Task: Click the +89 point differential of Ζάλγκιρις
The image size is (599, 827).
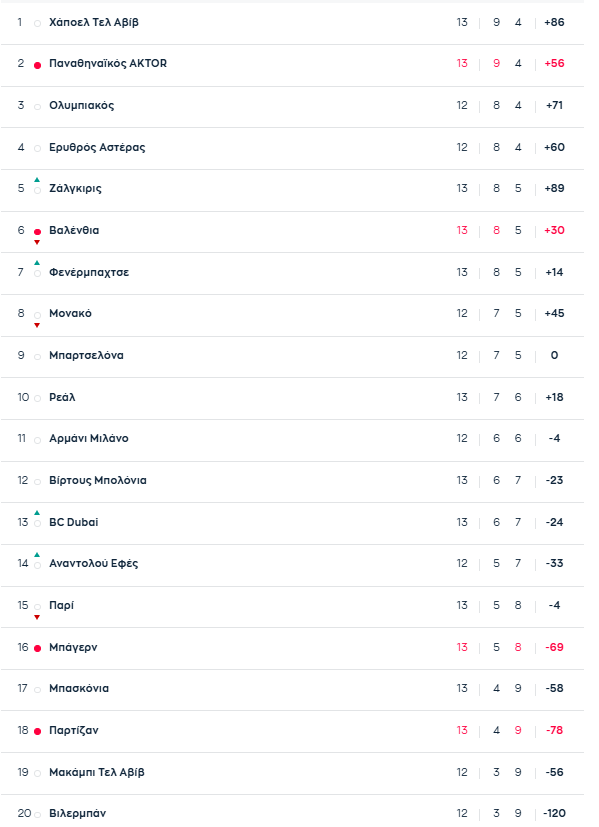Action: [553, 188]
